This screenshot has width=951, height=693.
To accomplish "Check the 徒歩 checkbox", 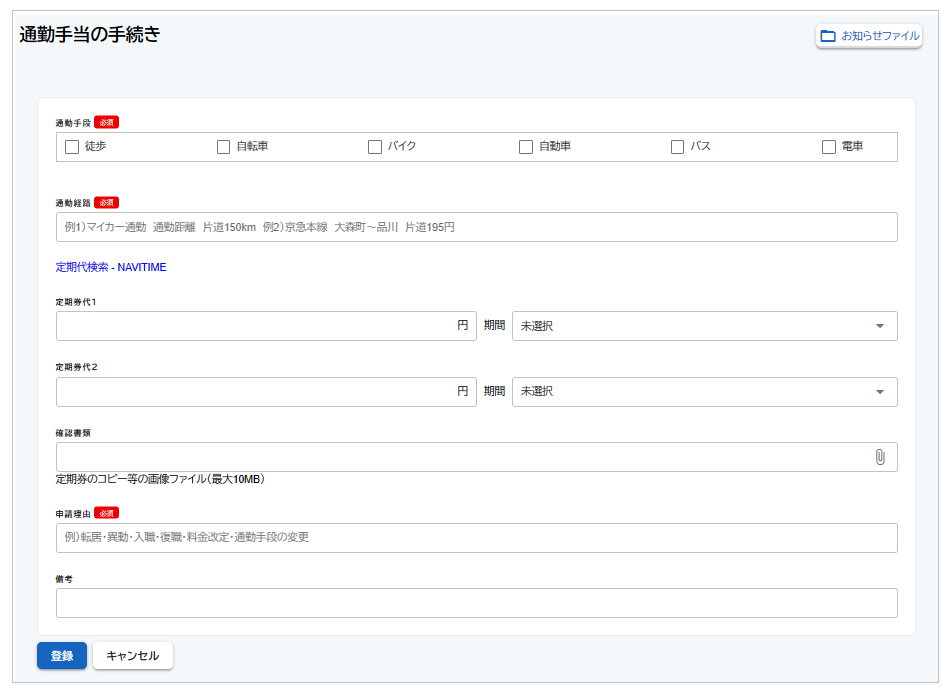I will click(x=72, y=147).
